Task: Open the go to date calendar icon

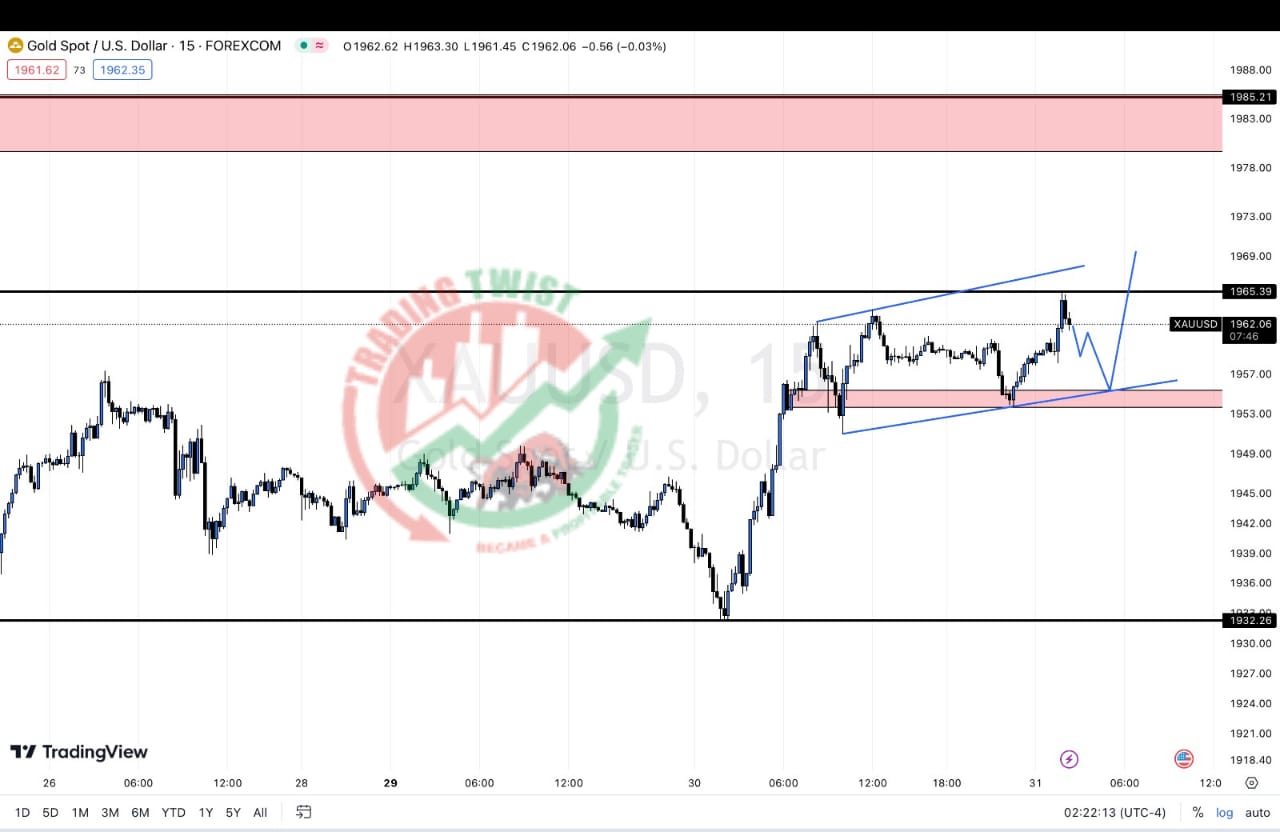Action: click(x=304, y=812)
